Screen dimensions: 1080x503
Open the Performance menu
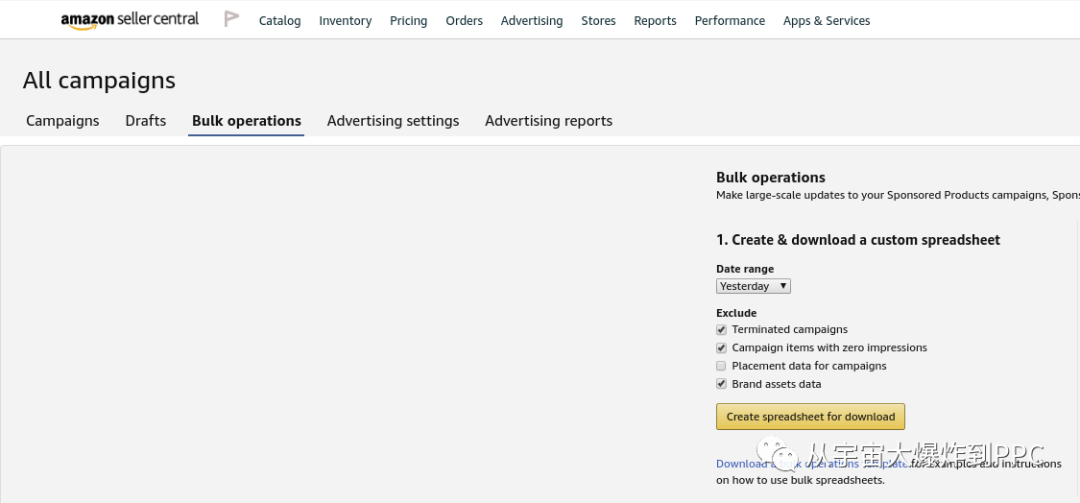[729, 21]
